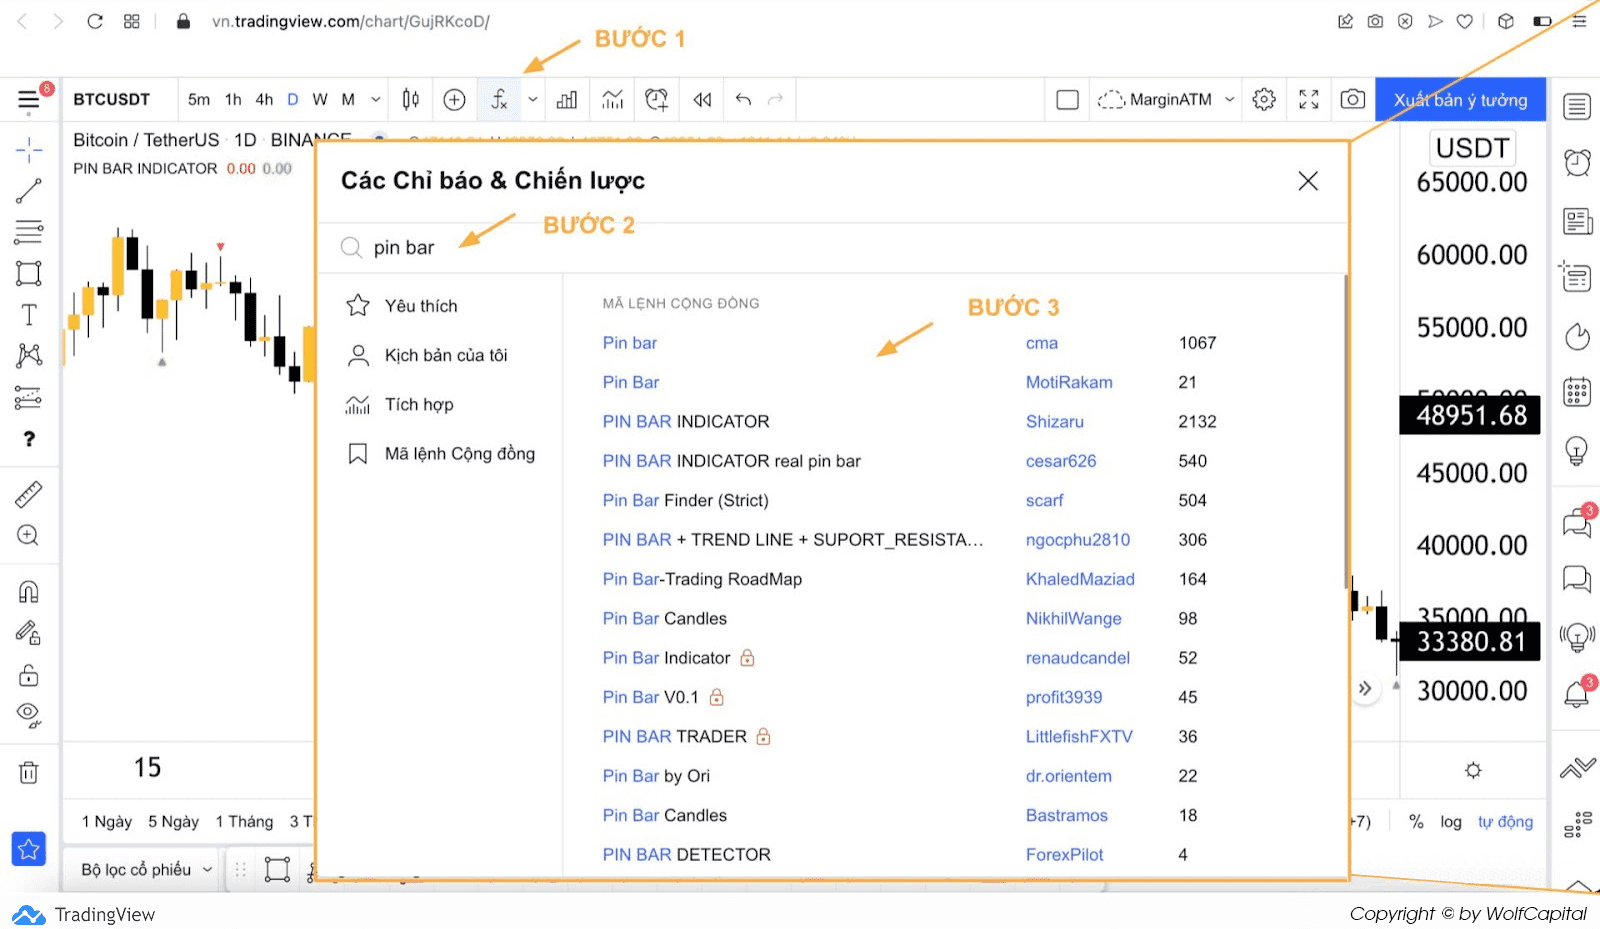Screen dimensions: 1600x929
Task: Toggle the % percent scale
Action: [x=1416, y=821]
